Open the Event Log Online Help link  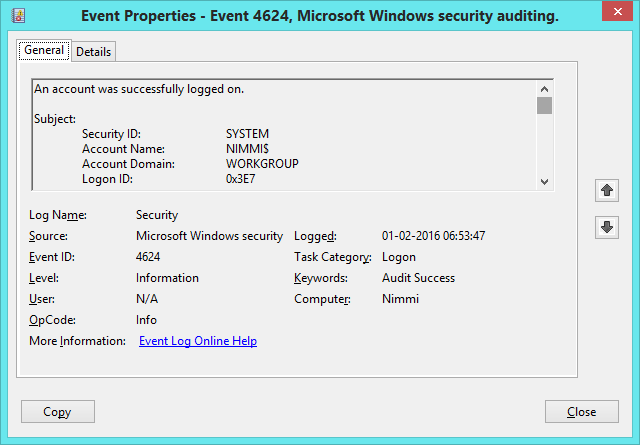tap(198, 341)
